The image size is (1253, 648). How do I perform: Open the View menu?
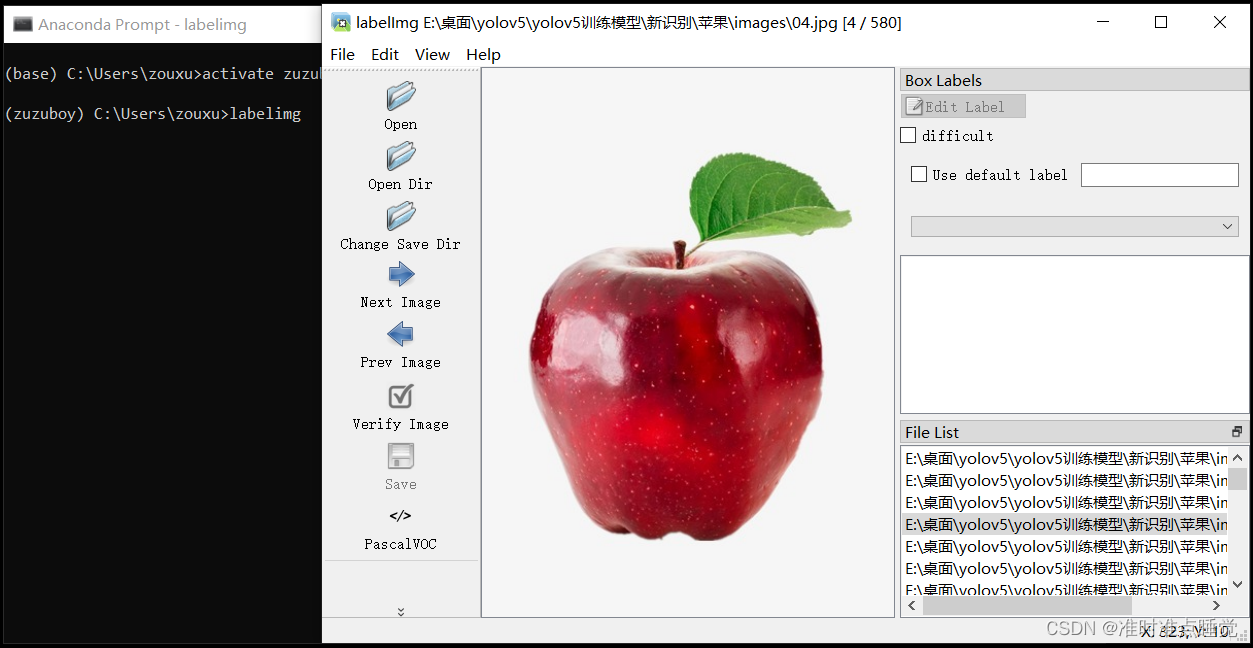[432, 54]
